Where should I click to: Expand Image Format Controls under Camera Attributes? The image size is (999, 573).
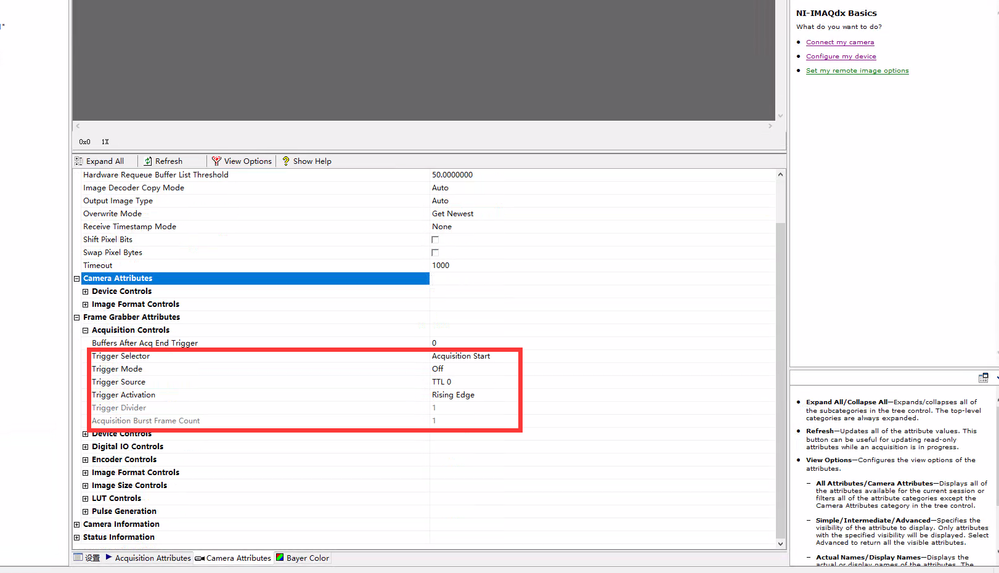(x=85, y=305)
